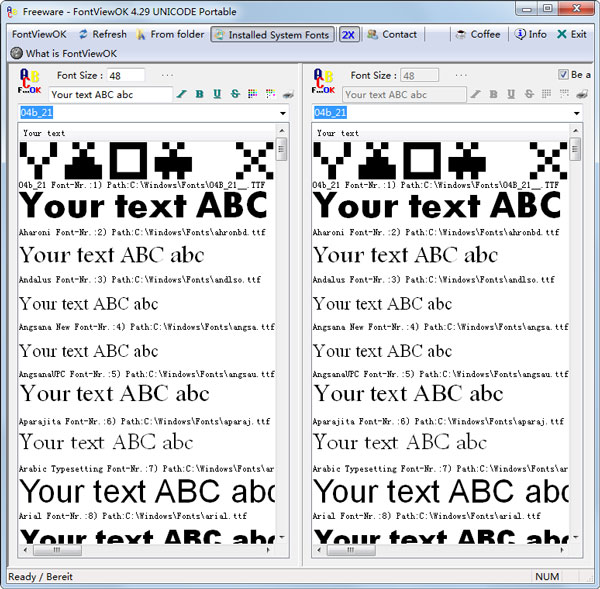The image size is (600, 589).
Task: Select Aharoni font sample in left list
Action: tap(143, 206)
